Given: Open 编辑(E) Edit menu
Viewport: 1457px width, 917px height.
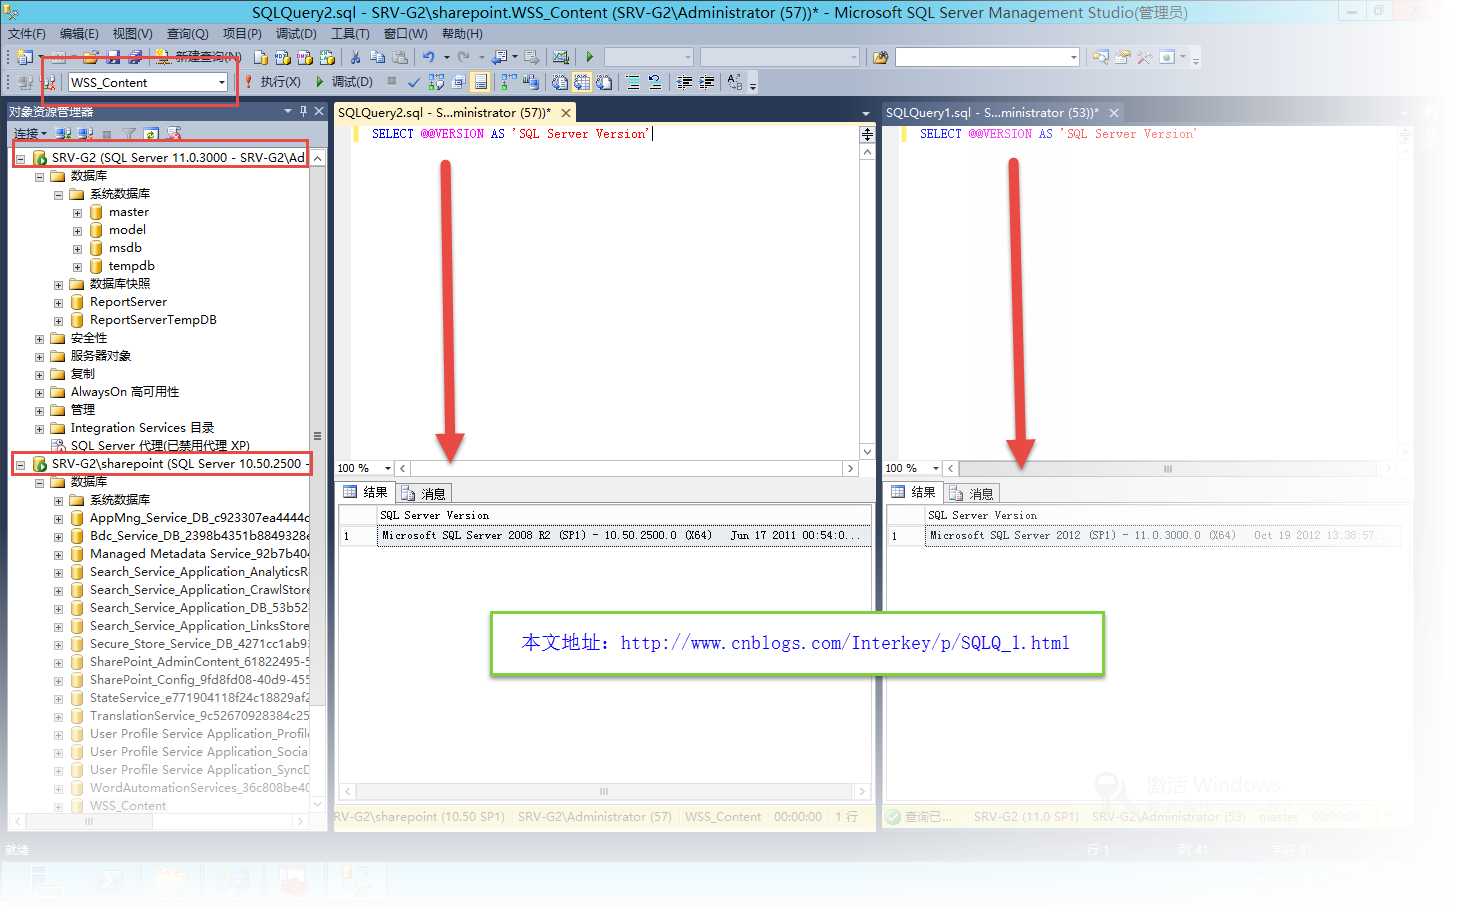Looking at the screenshot, I should [79, 33].
